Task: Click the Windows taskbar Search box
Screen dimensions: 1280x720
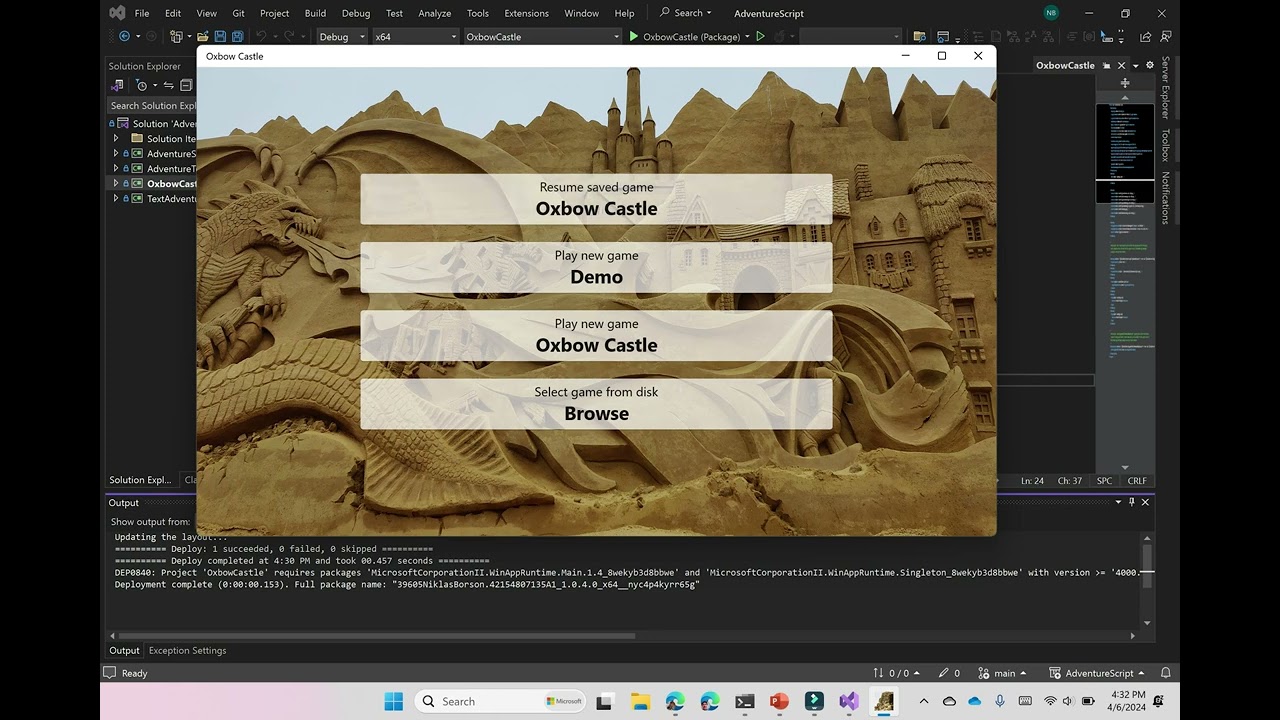Action: pos(501,701)
